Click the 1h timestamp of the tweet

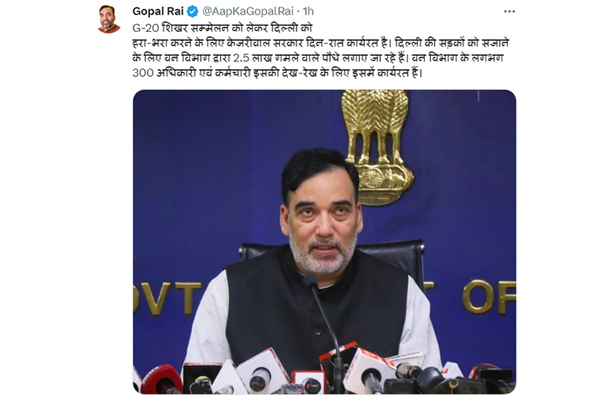308,11
